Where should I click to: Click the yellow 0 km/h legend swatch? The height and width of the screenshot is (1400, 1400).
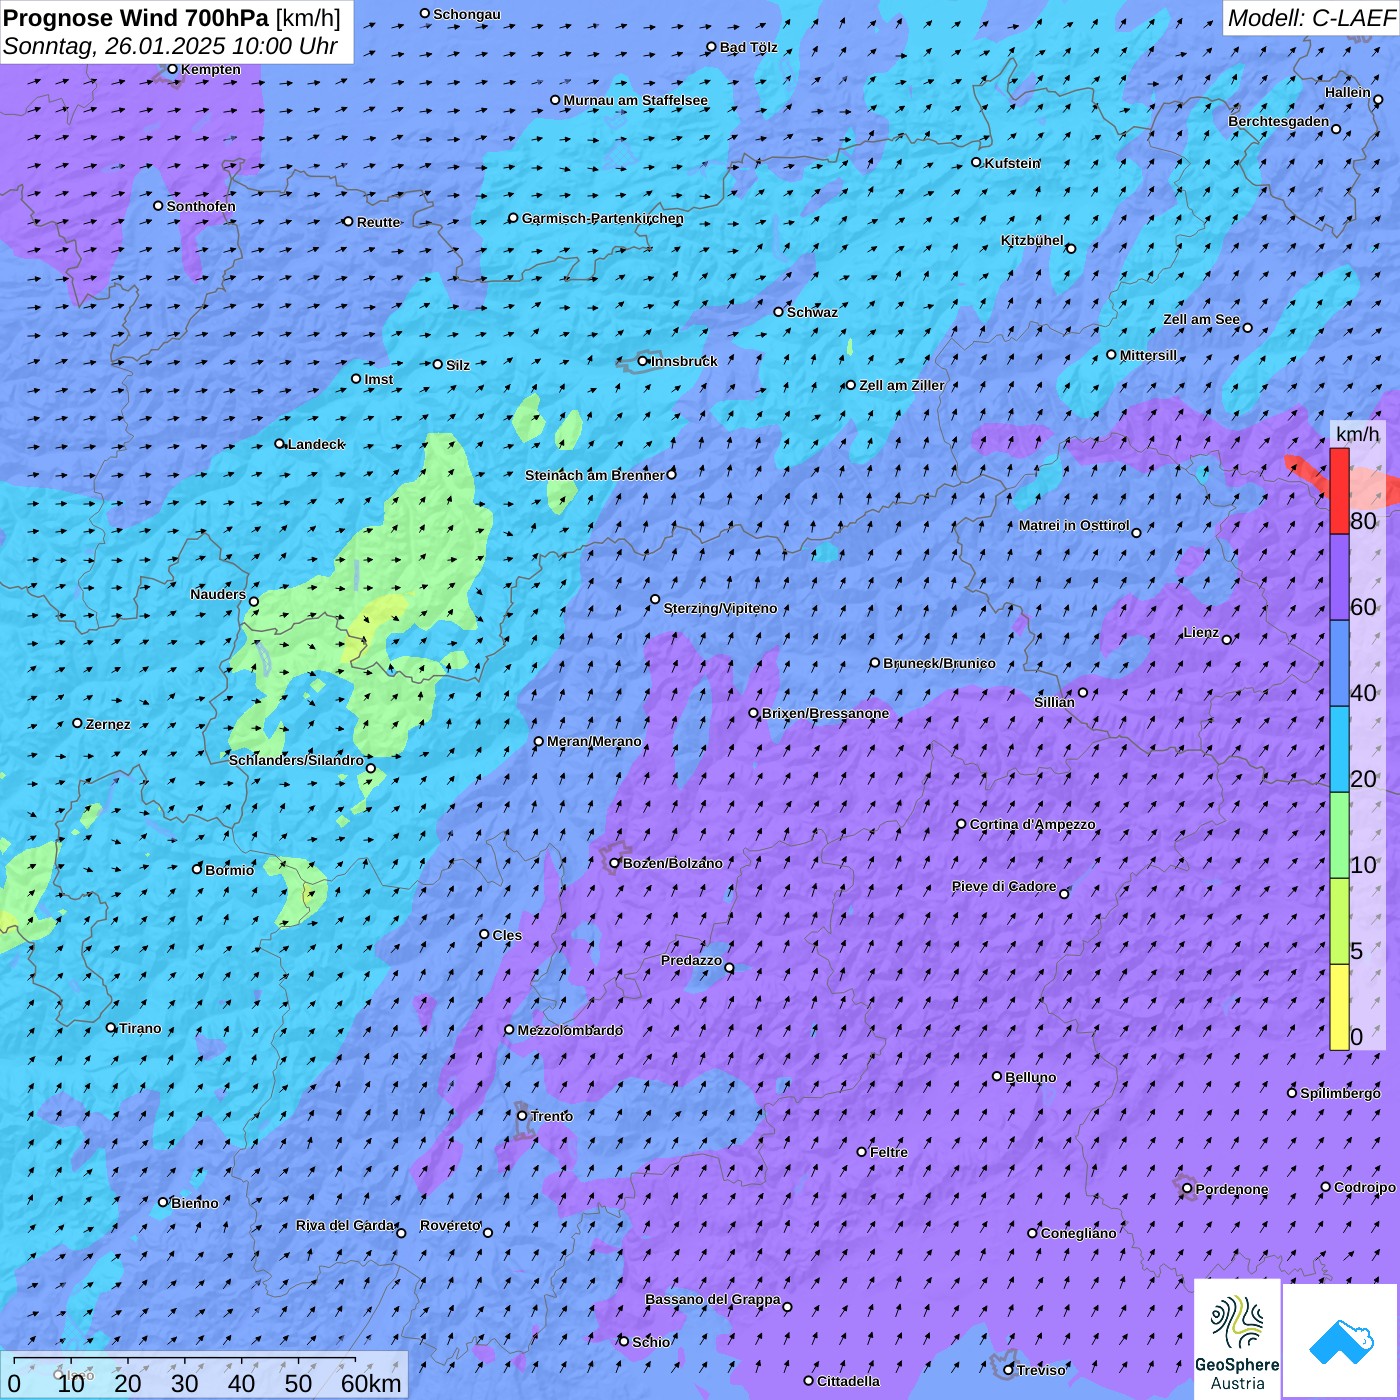(1339, 1007)
